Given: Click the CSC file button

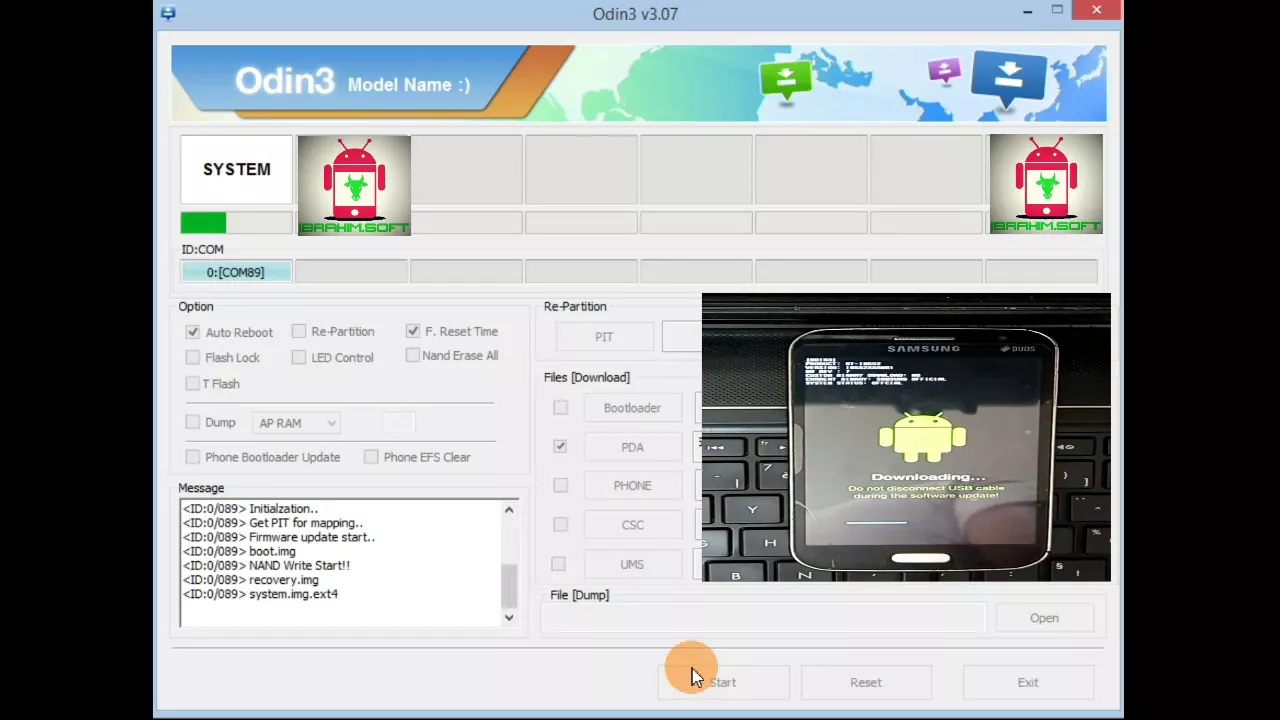Looking at the screenshot, I should [x=632, y=525].
